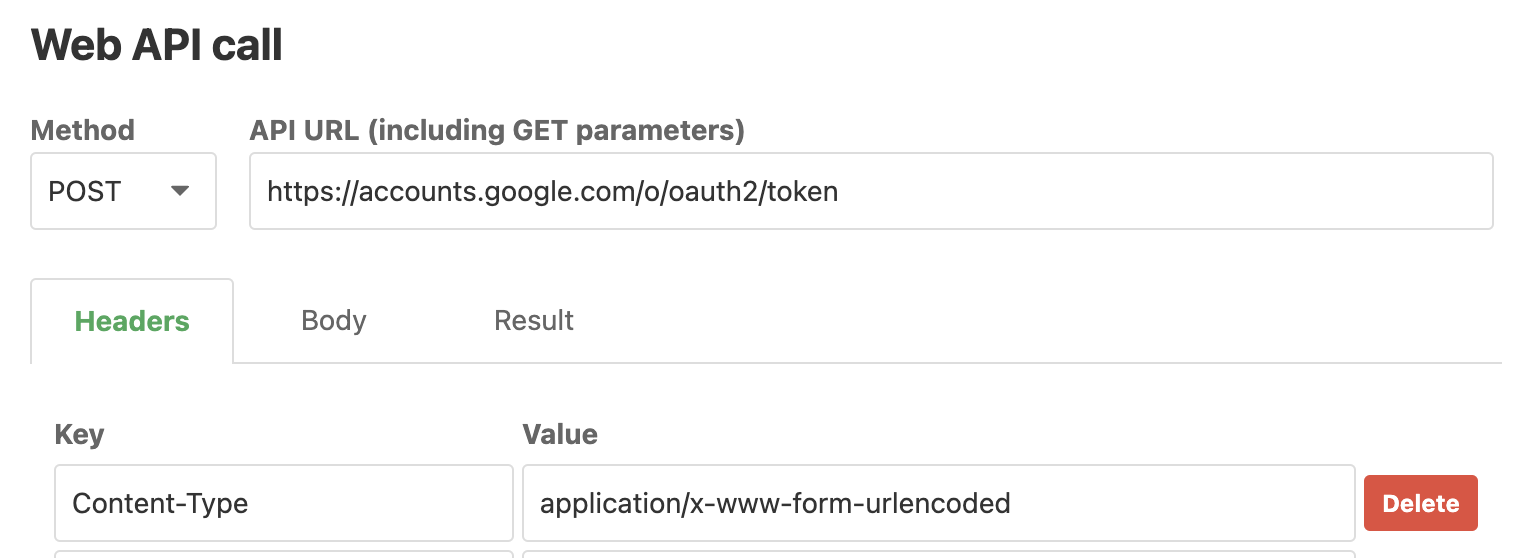Delete the Content-Type header row
Viewport: 1514px width, 558px height.
[1420, 503]
